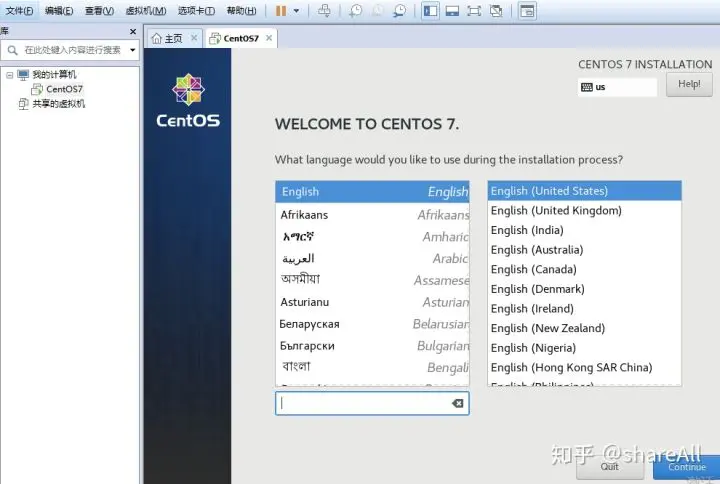Image resolution: width=720 pixels, height=484 pixels.
Task: Collapse the 我的计算机 tree node
Action: 10,75
